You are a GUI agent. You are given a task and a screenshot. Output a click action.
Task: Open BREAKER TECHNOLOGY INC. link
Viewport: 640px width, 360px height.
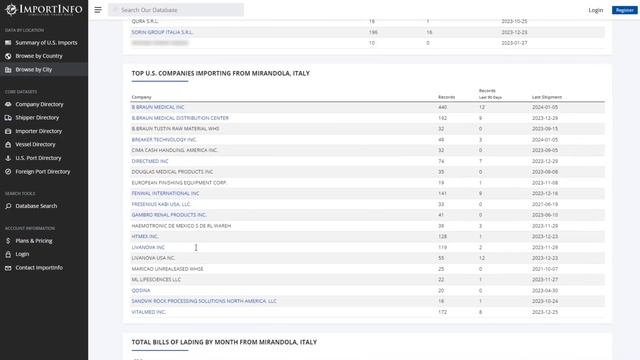click(164, 140)
